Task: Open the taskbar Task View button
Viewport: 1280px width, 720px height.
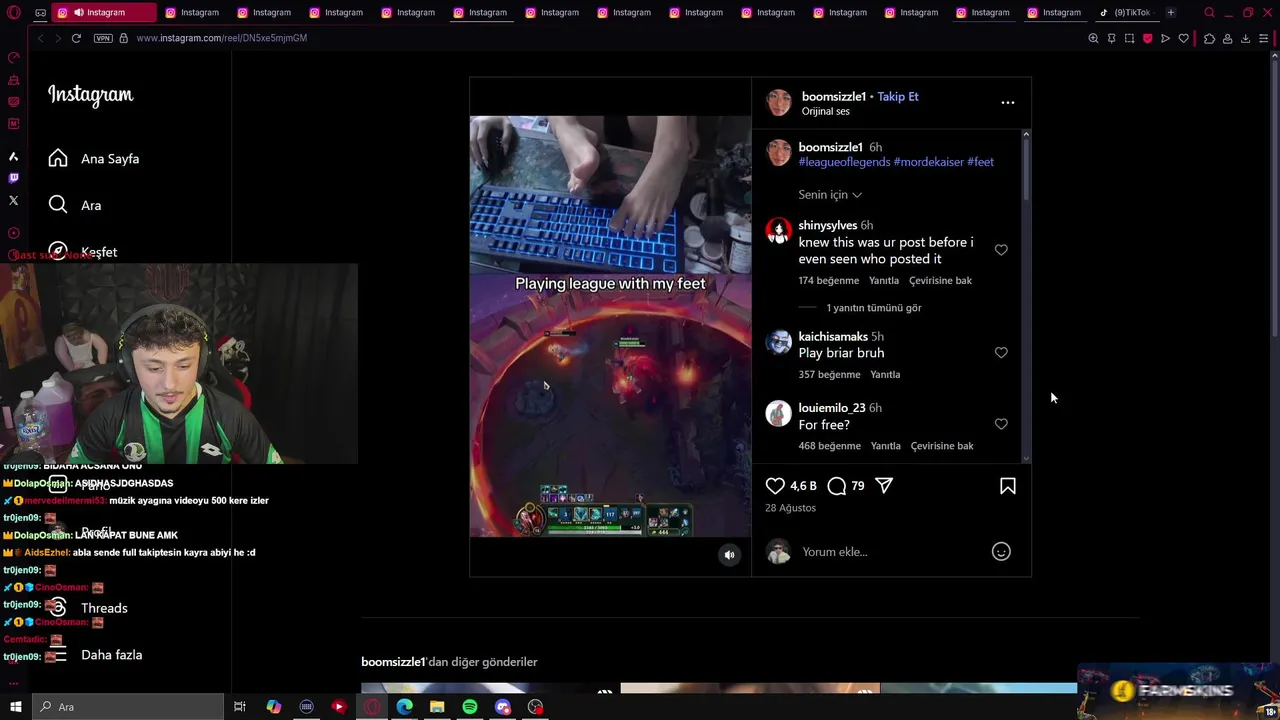Action: pos(240,707)
